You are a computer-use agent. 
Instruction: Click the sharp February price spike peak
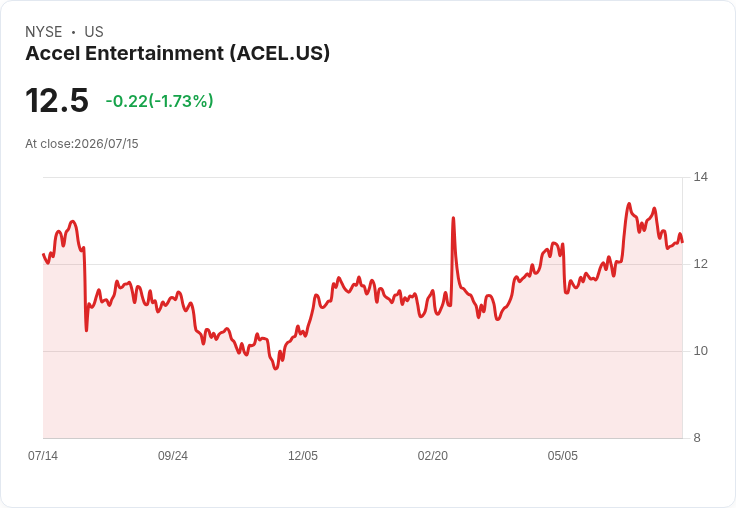coord(453,218)
